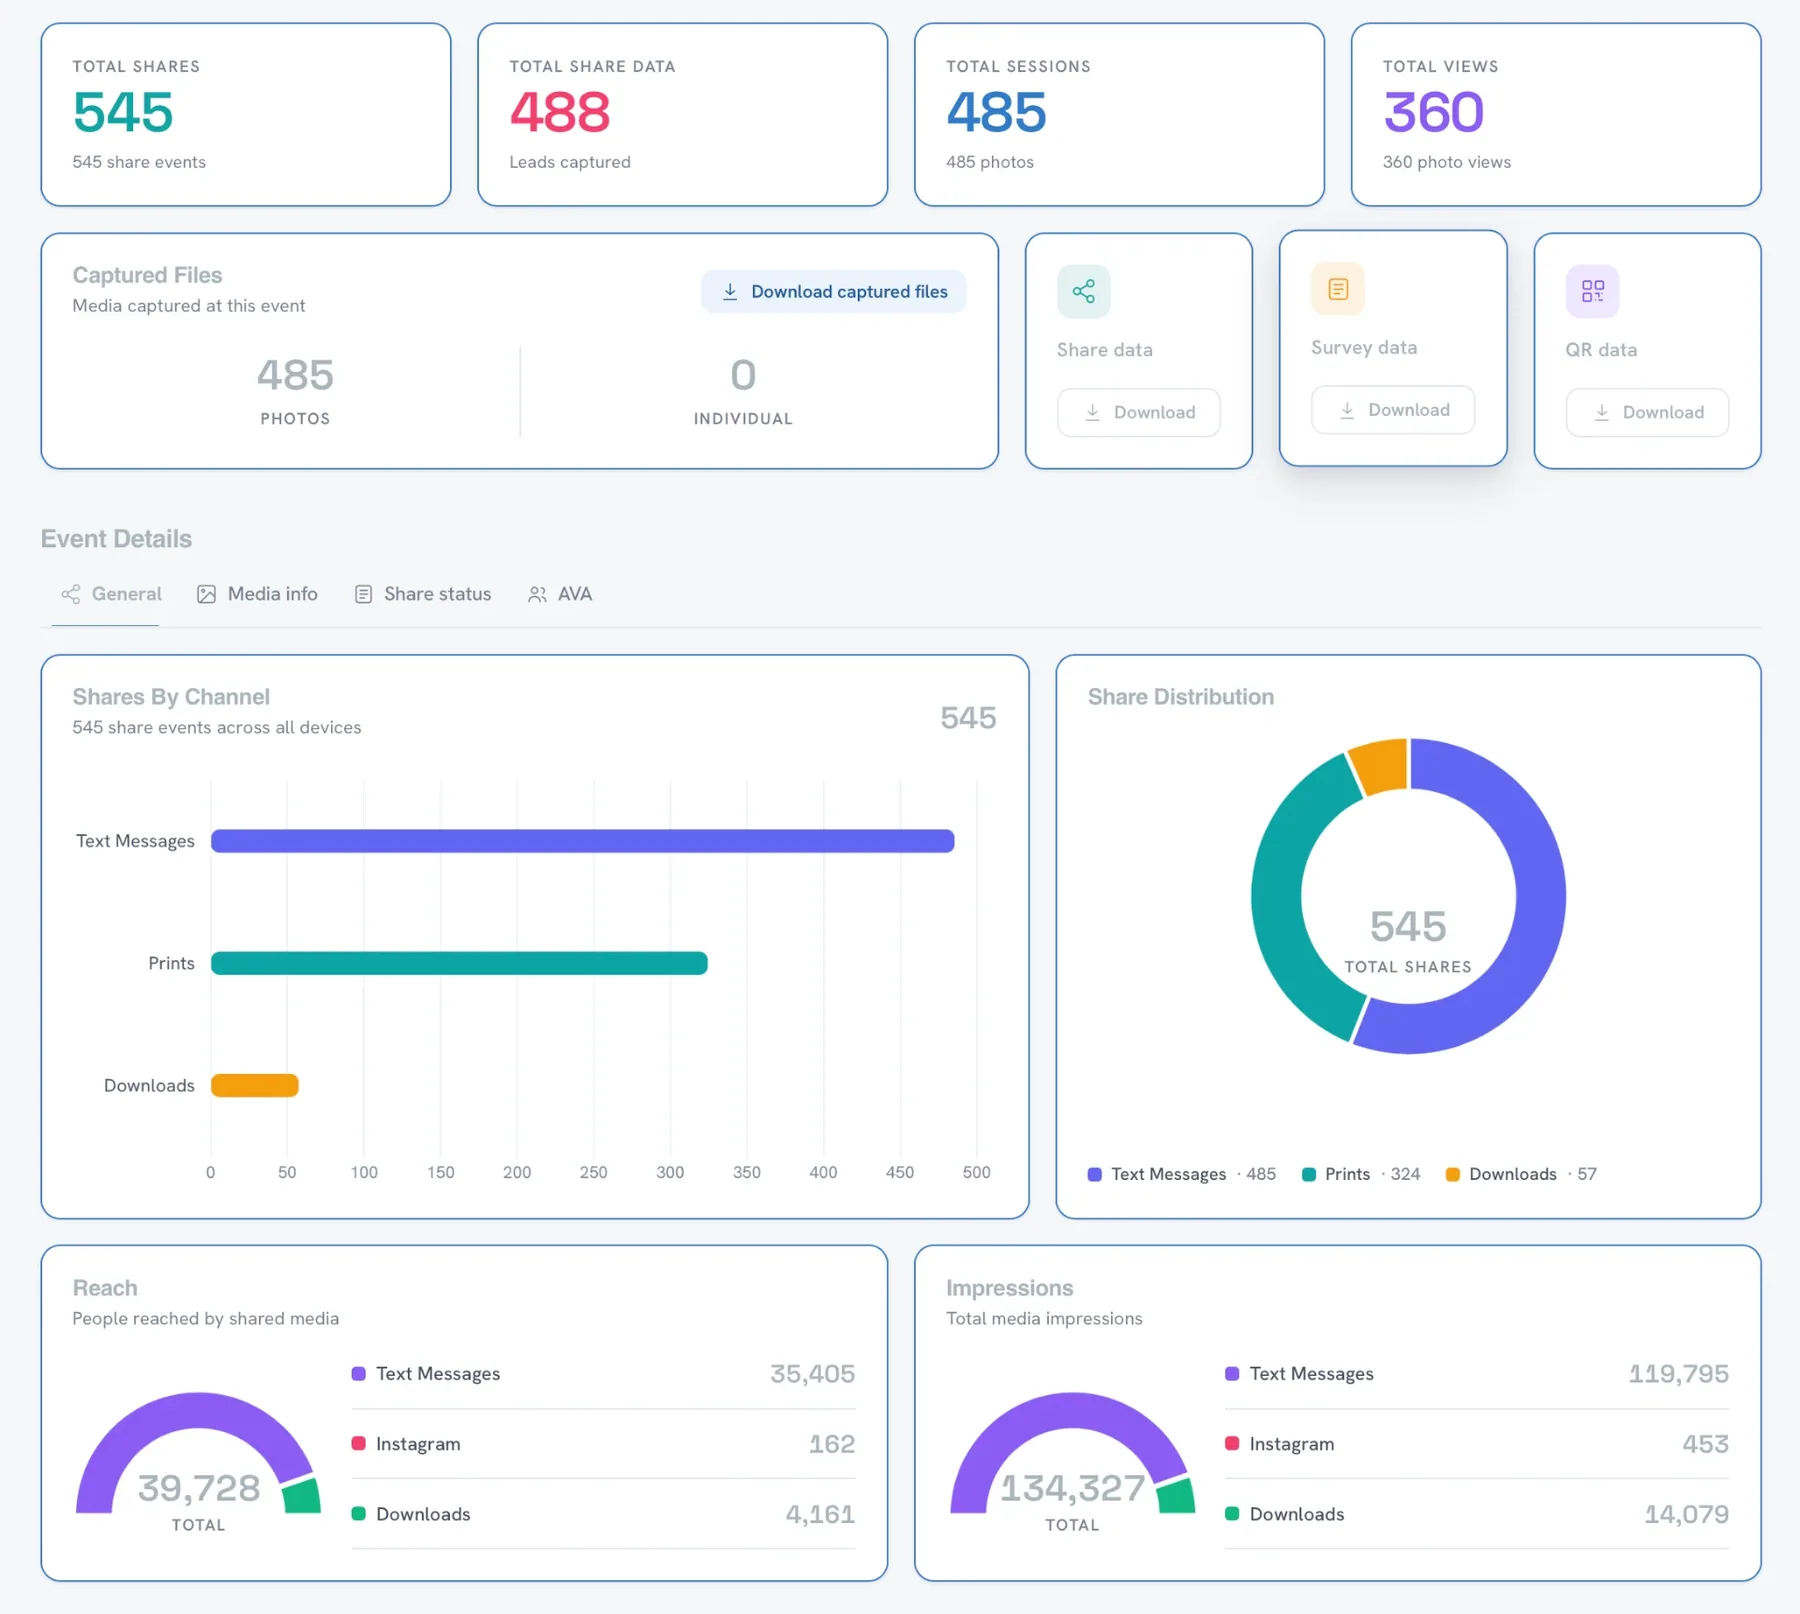Click the 545 TOTAL SHARES donut center label

tap(1408, 940)
